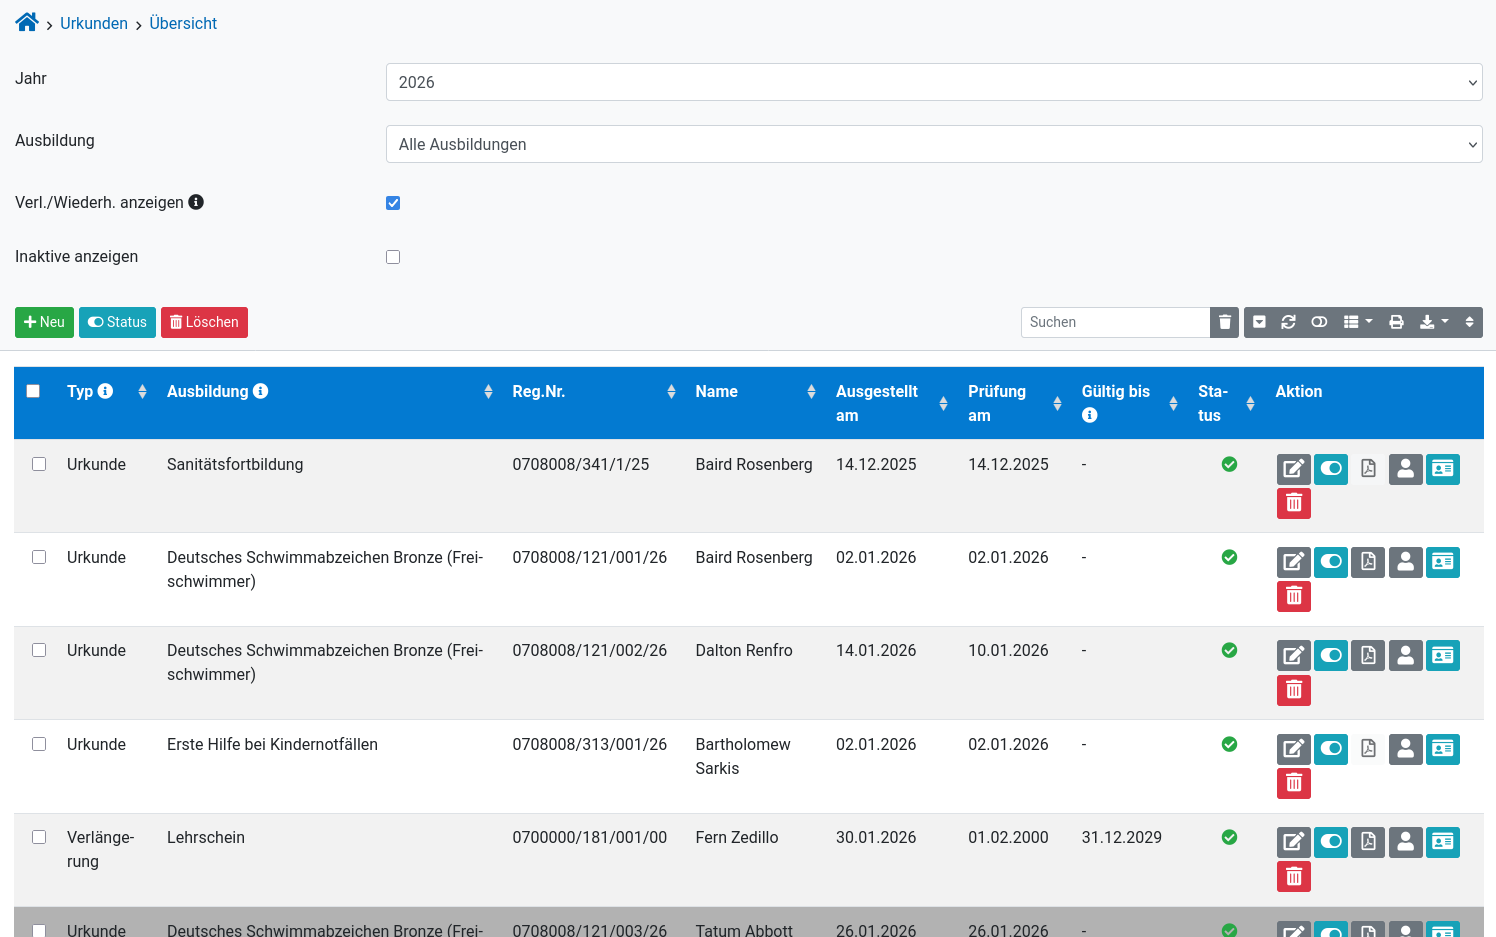Click the print icon in table toolbar
The width and height of the screenshot is (1496, 937).
1396,322
